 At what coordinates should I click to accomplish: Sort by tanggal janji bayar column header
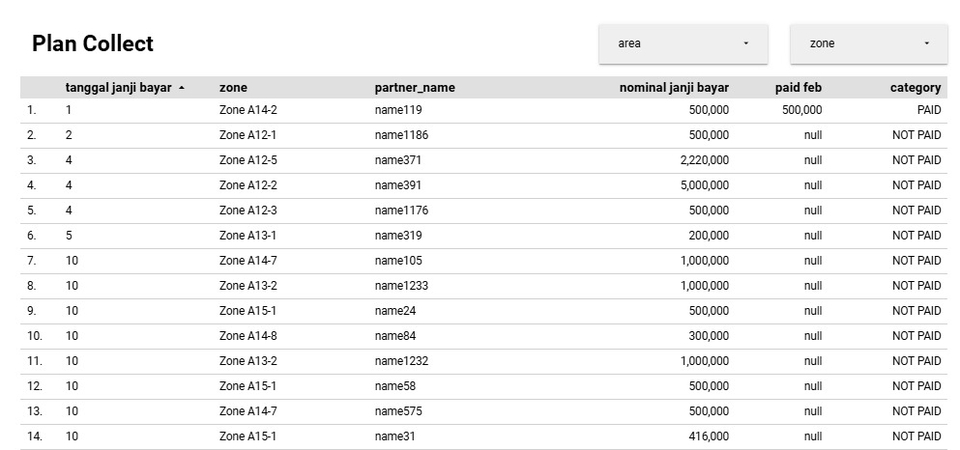[118, 88]
